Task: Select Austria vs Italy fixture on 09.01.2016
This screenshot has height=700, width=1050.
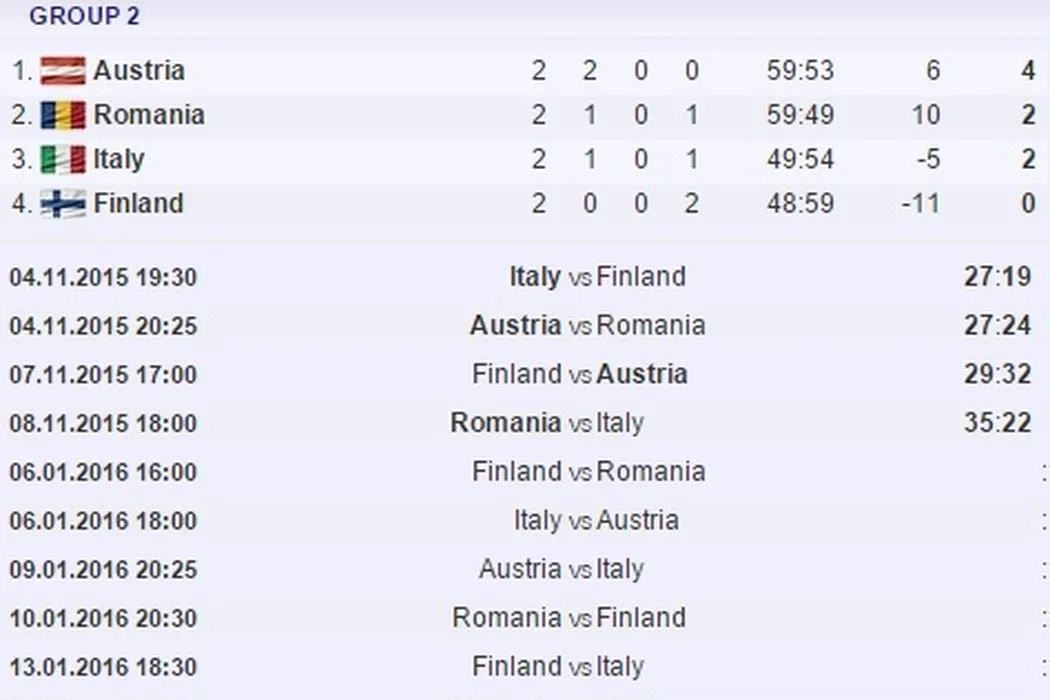Action: [560, 569]
